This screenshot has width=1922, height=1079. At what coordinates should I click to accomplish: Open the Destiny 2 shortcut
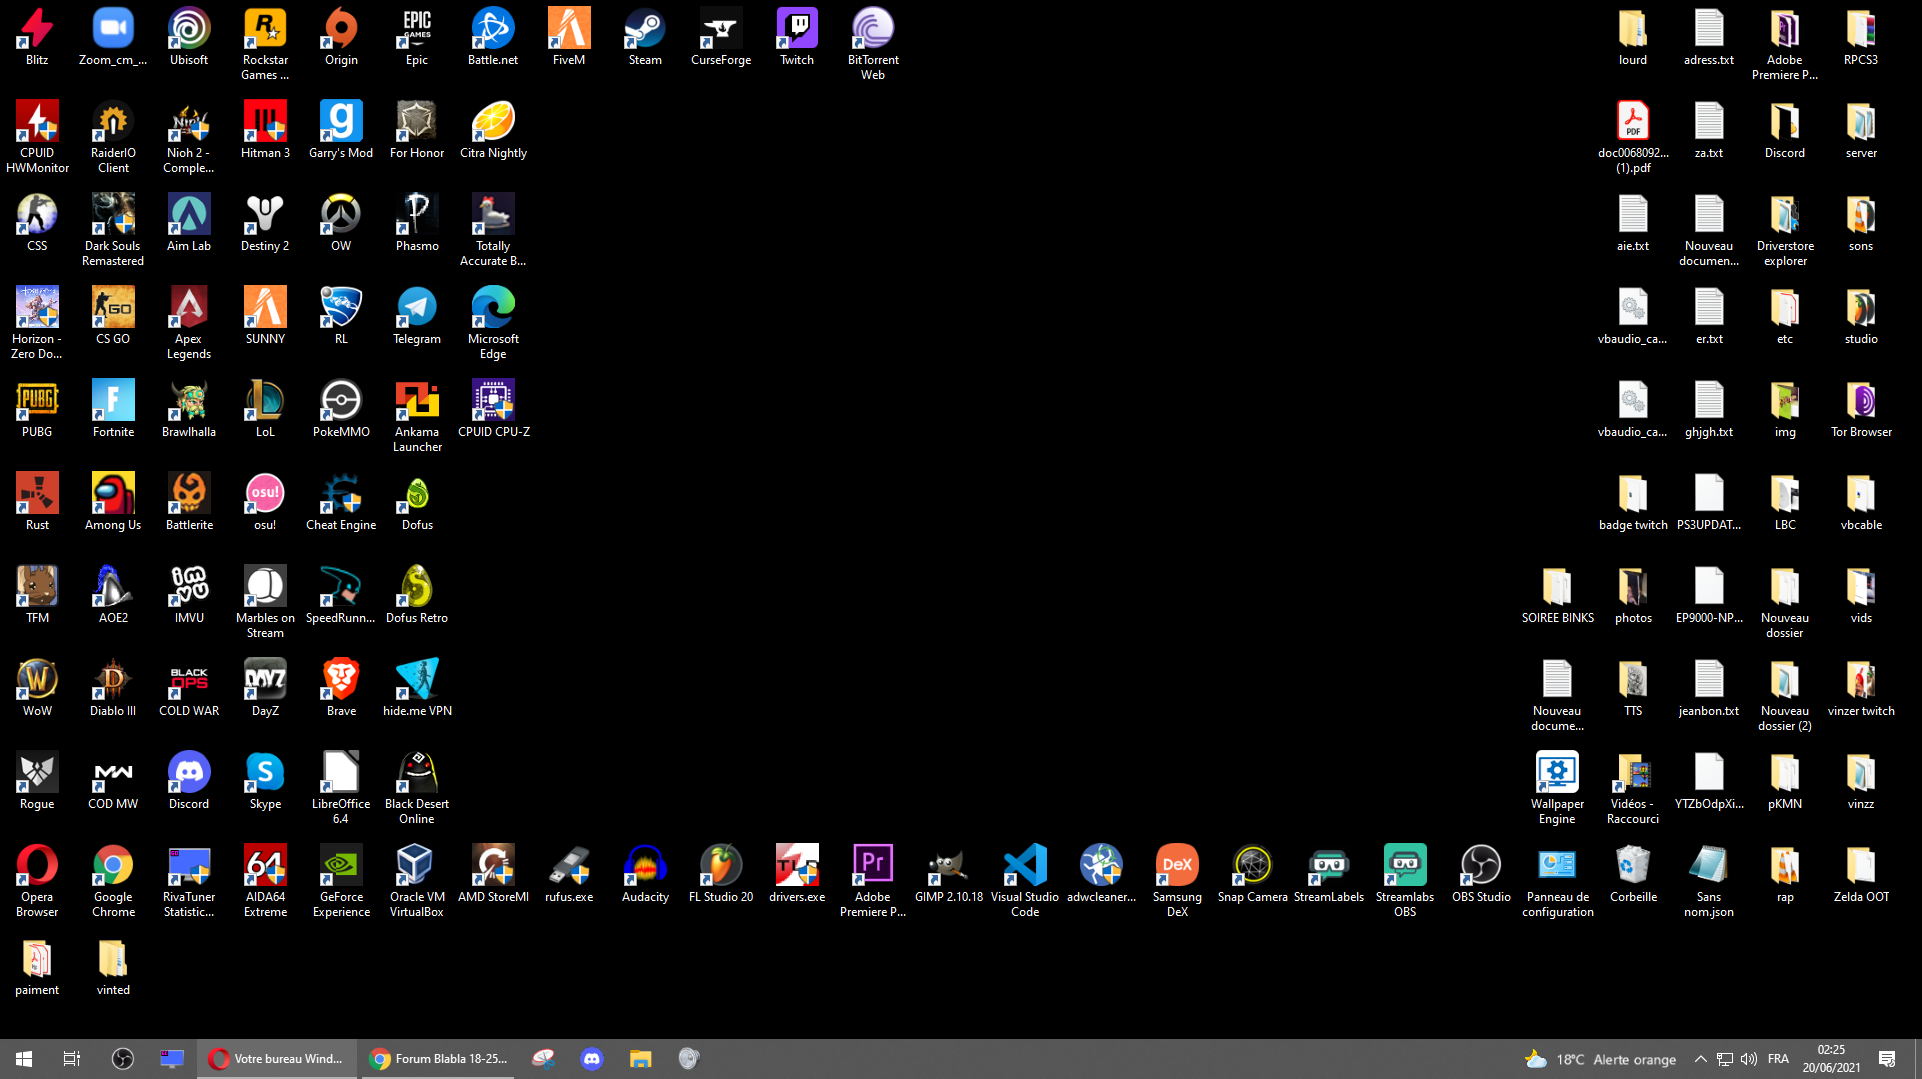[265, 224]
